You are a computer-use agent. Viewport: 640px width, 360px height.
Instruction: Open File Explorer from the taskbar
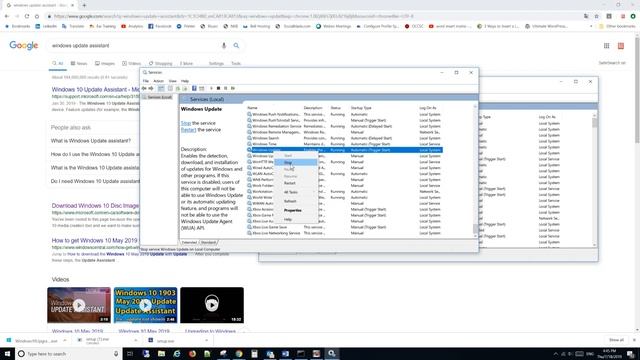162,353
